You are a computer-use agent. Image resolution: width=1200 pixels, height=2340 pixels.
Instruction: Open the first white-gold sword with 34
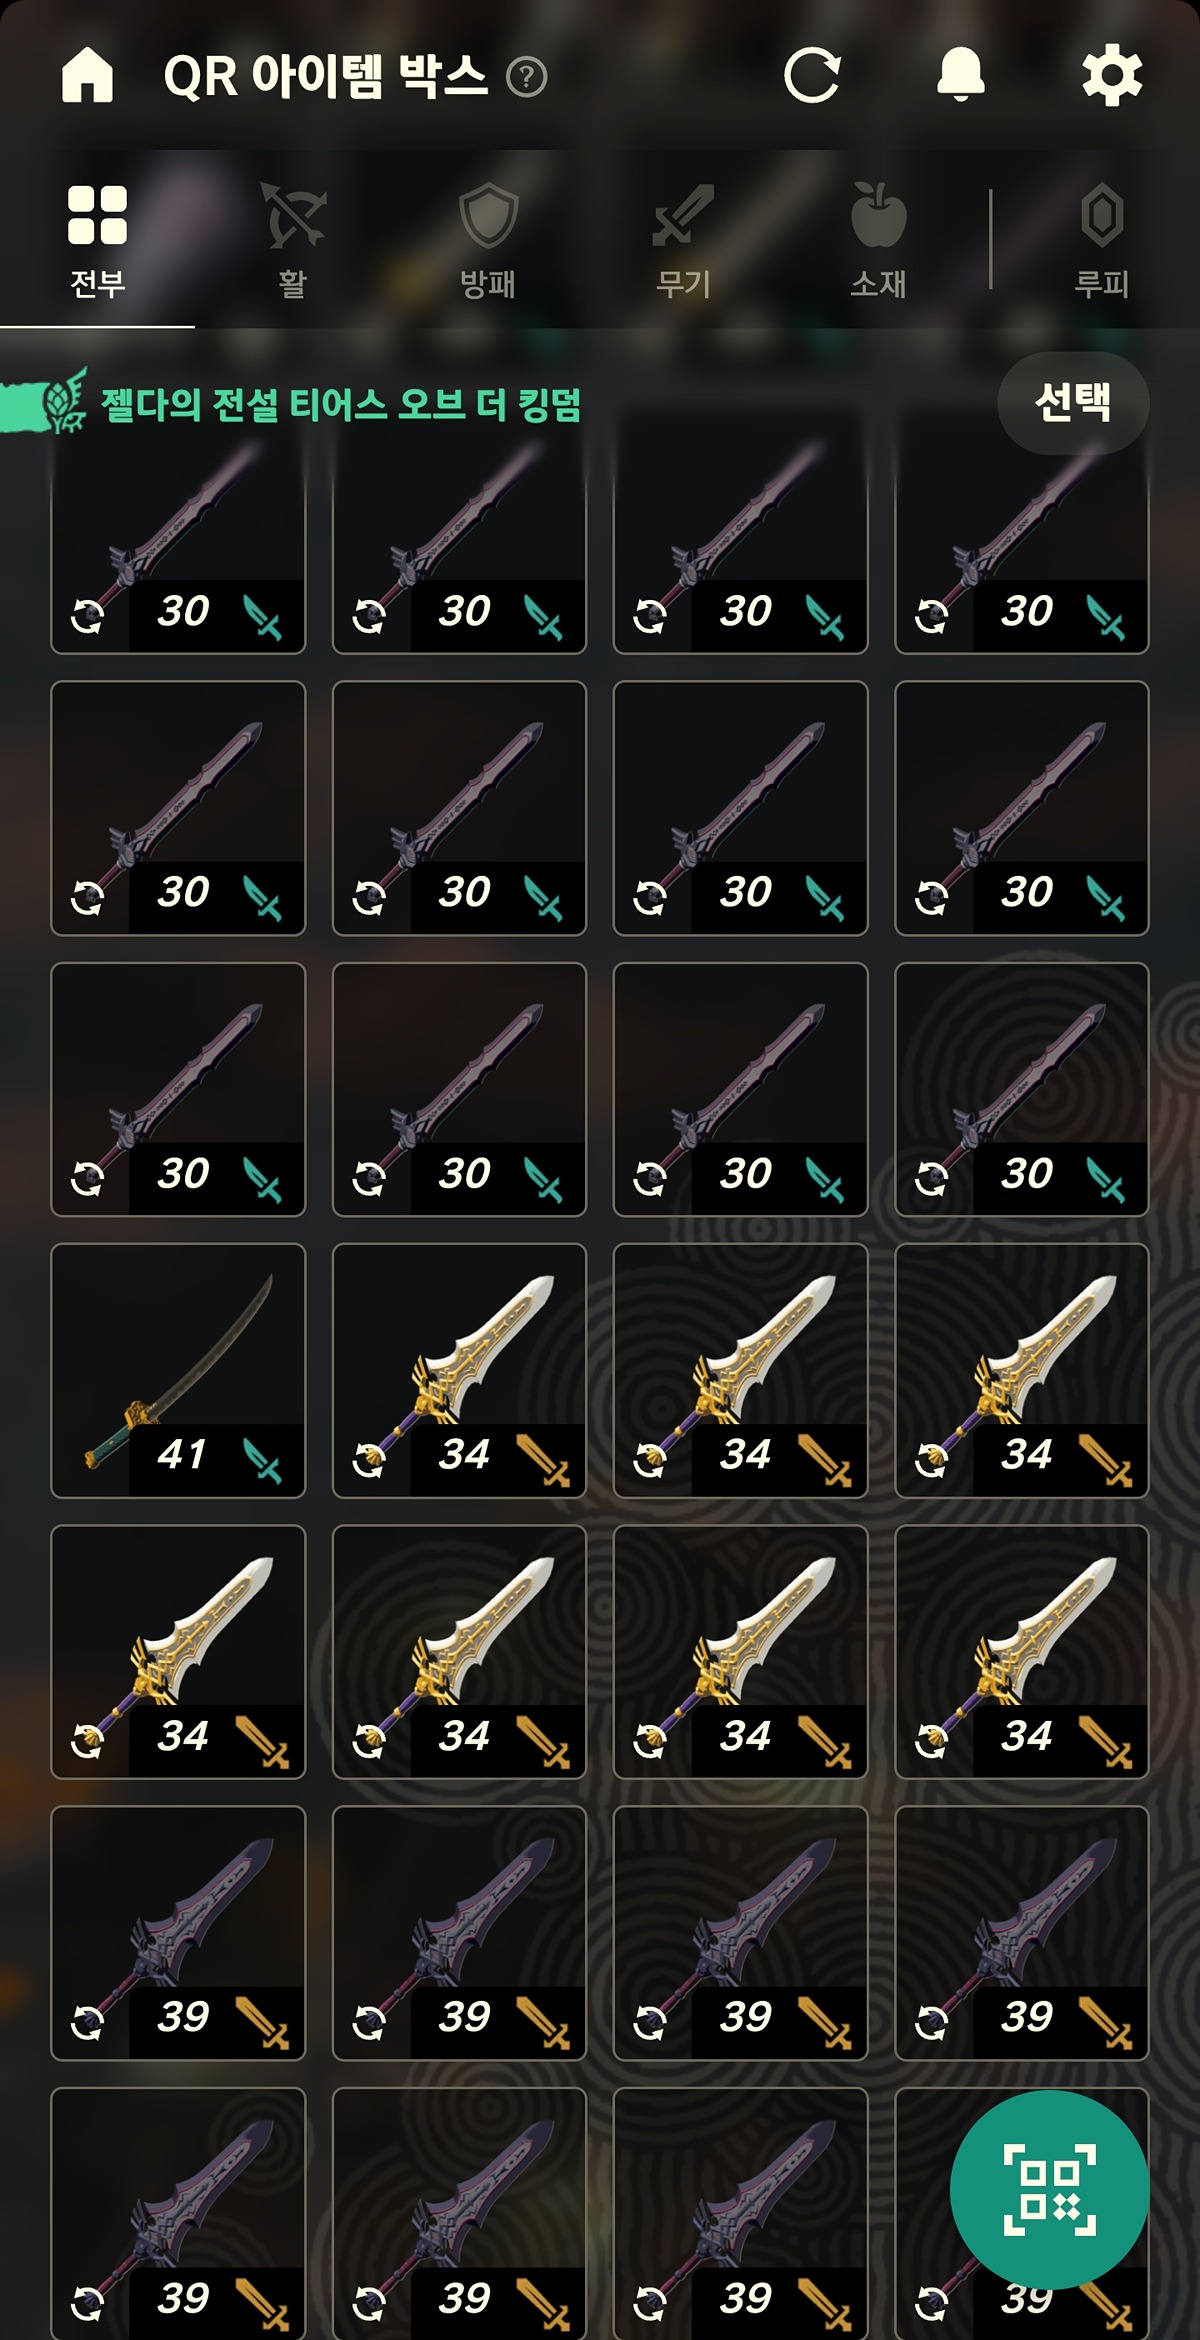click(459, 1370)
